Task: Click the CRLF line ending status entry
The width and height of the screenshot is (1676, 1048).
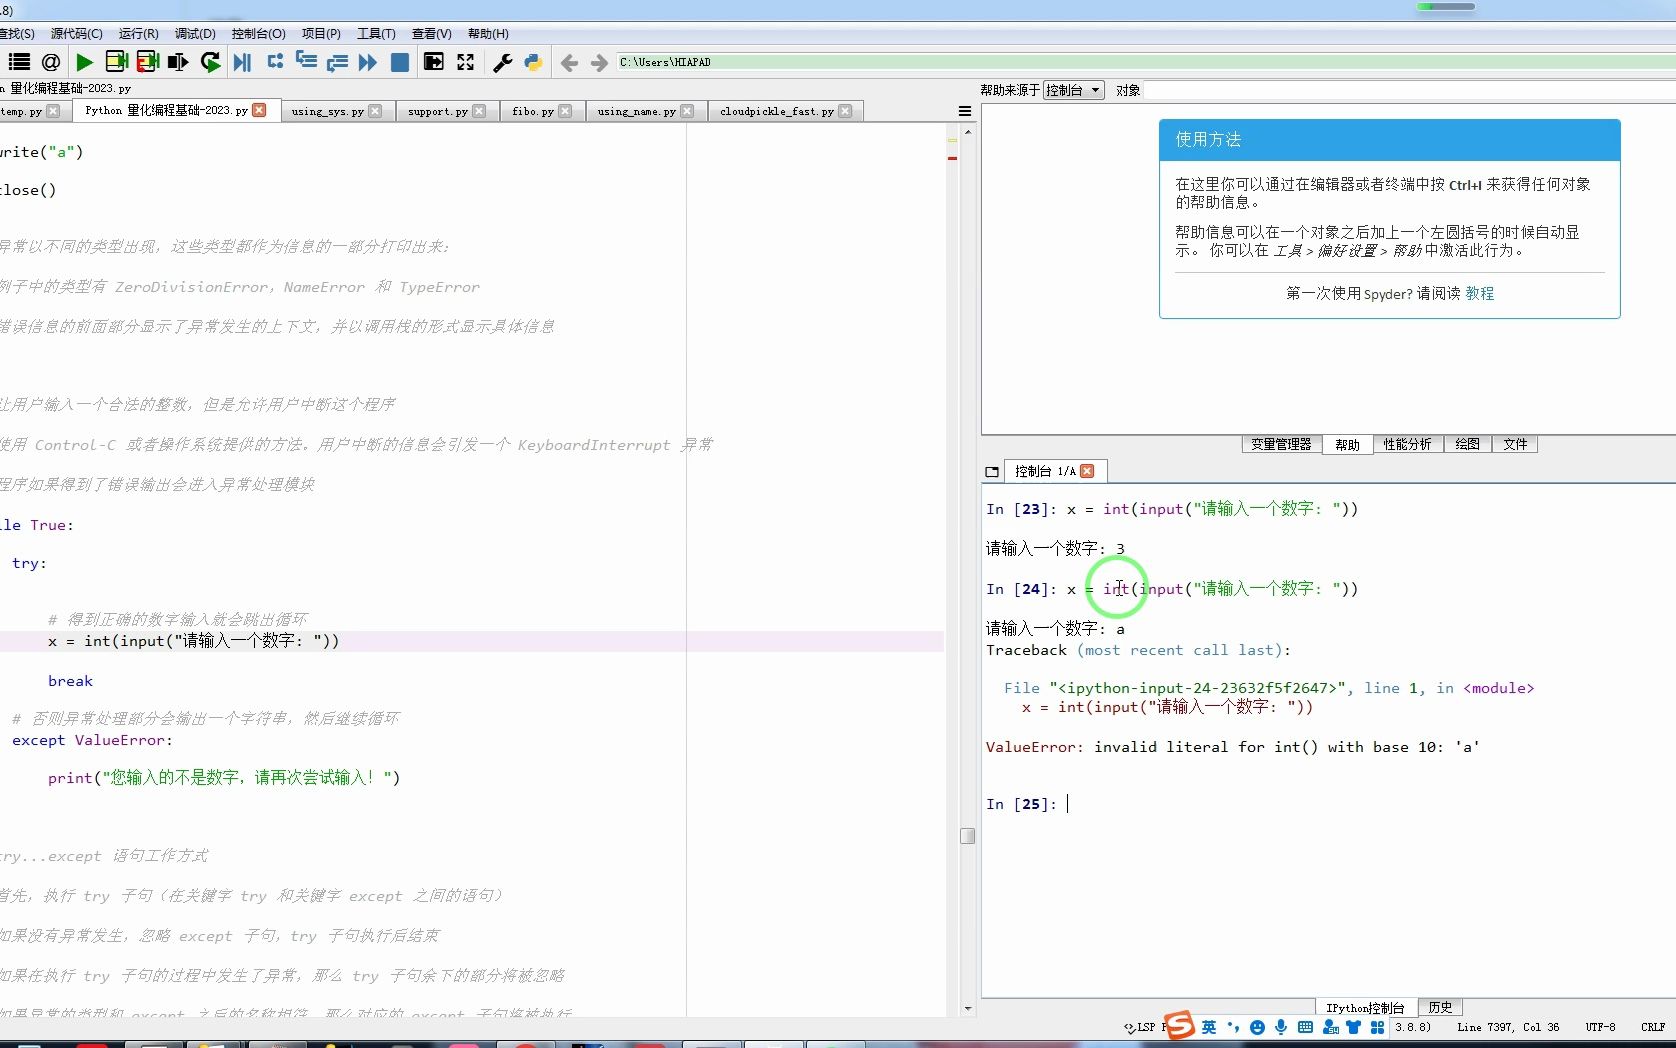Action: point(1653,1027)
